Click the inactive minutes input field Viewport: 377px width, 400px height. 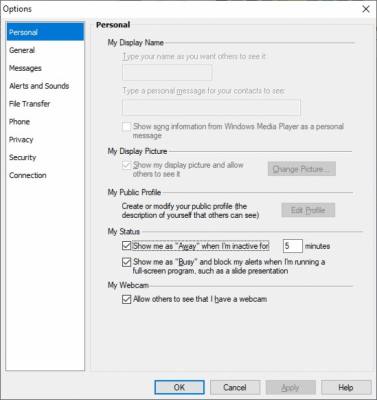293,246
